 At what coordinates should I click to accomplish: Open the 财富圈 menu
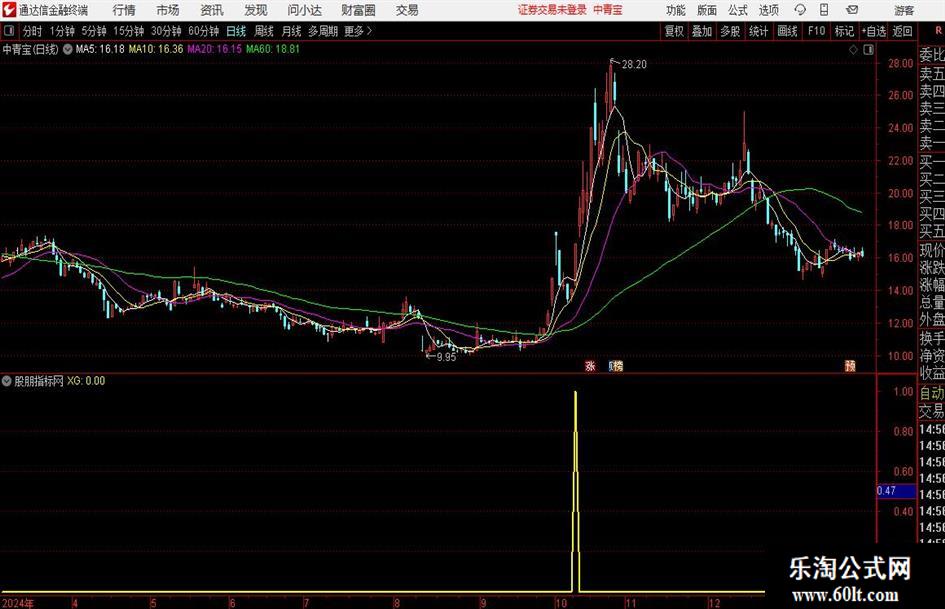point(358,10)
